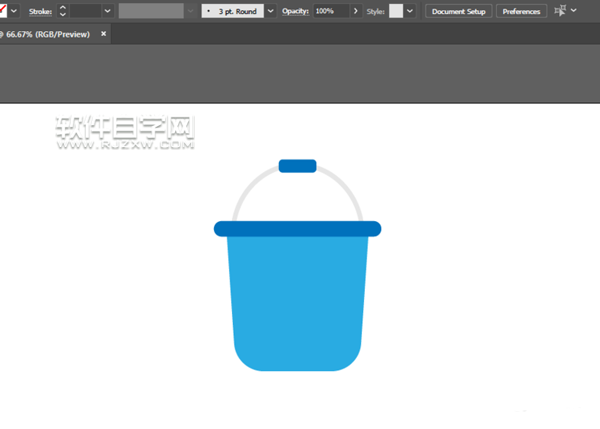
Task: Open Preferences
Action: pos(521,11)
